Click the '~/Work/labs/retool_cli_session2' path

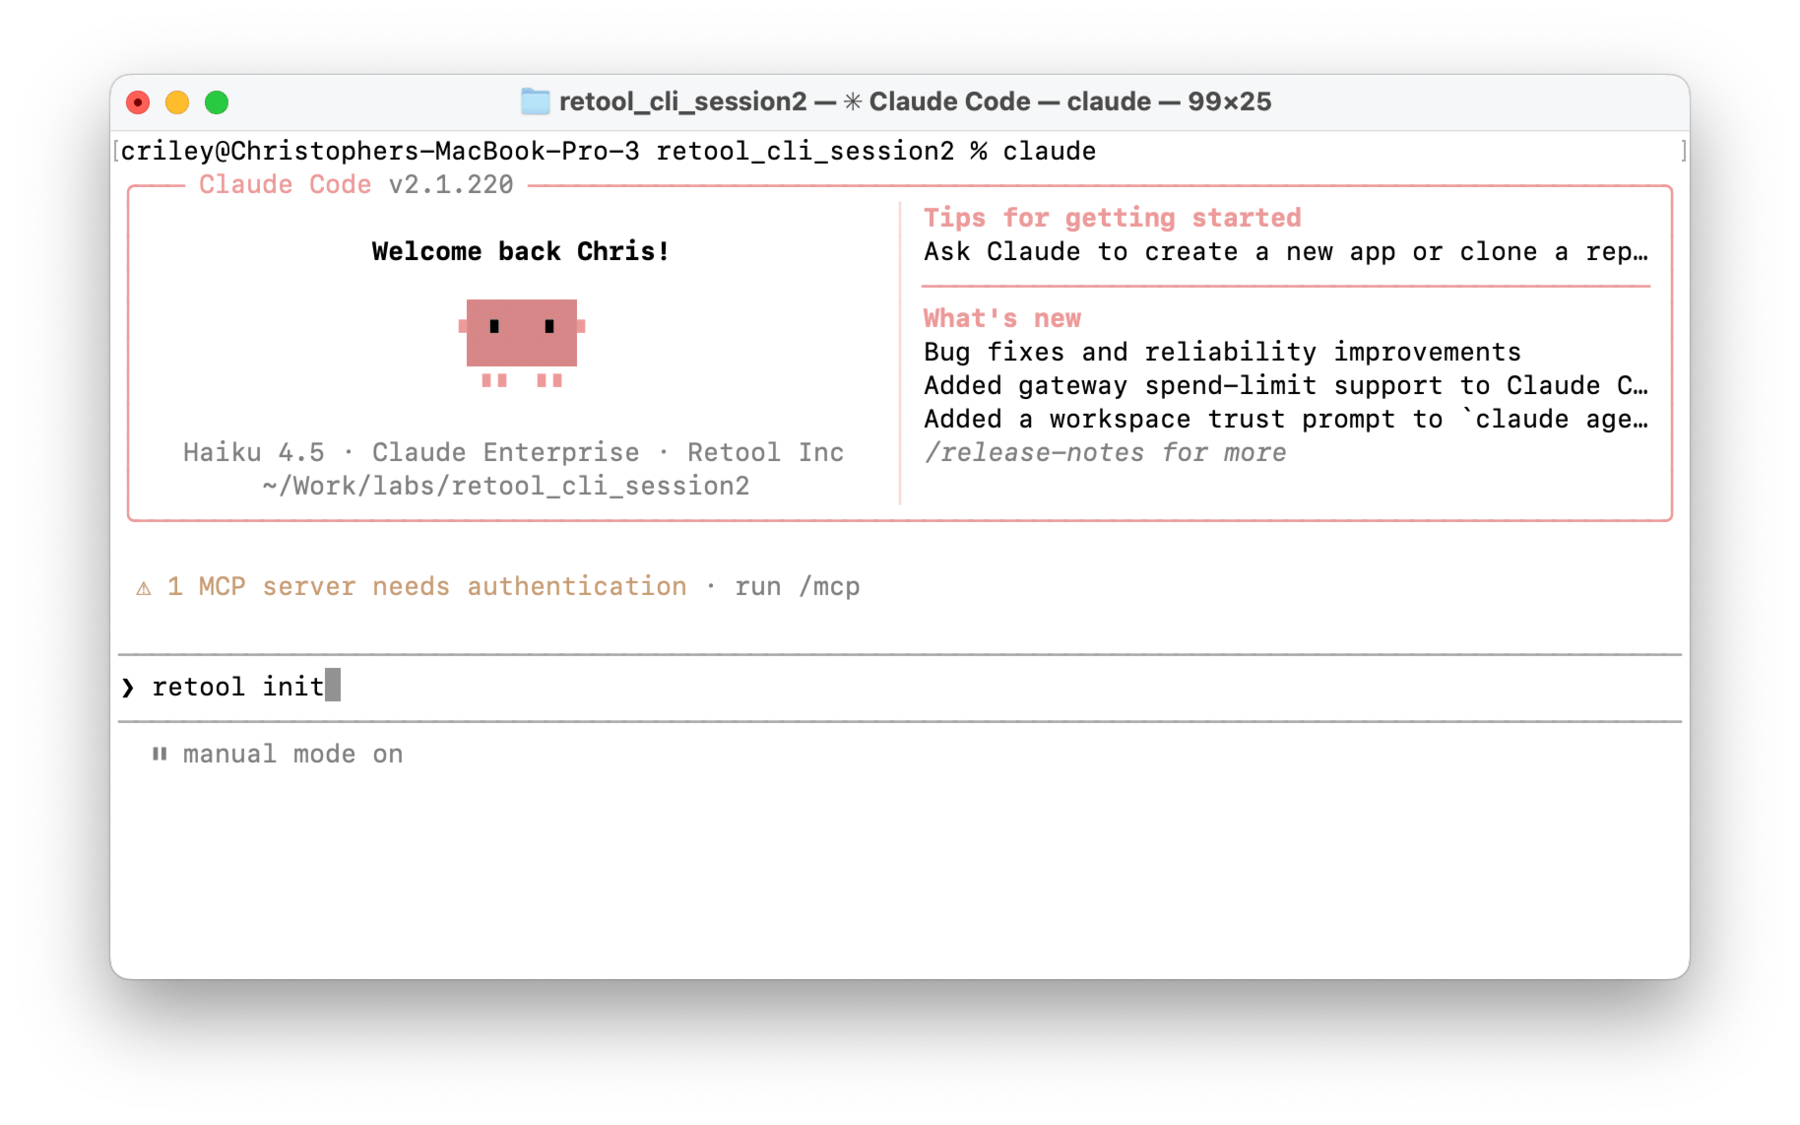pyautogui.click(x=506, y=486)
